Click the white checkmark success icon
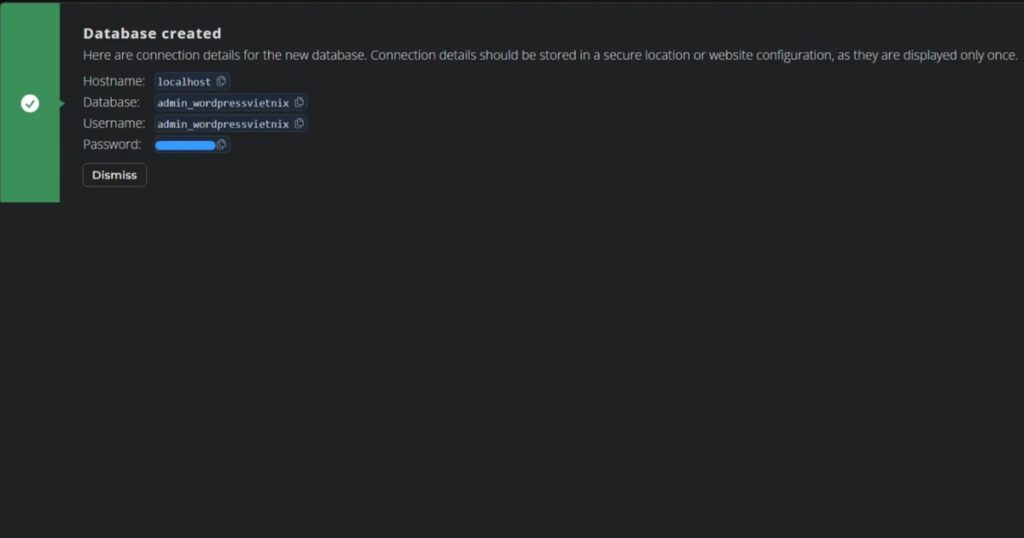This screenshot has width=1024, height=538. (30, 103)
